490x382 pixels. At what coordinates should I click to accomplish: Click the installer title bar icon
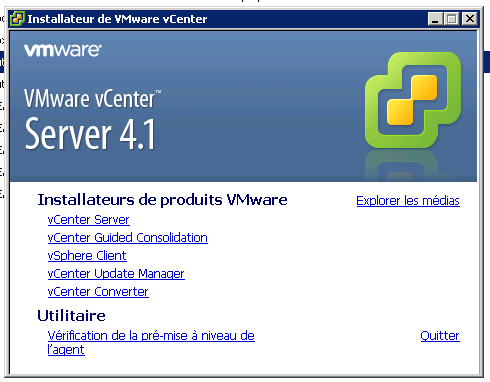pos(17,19)
